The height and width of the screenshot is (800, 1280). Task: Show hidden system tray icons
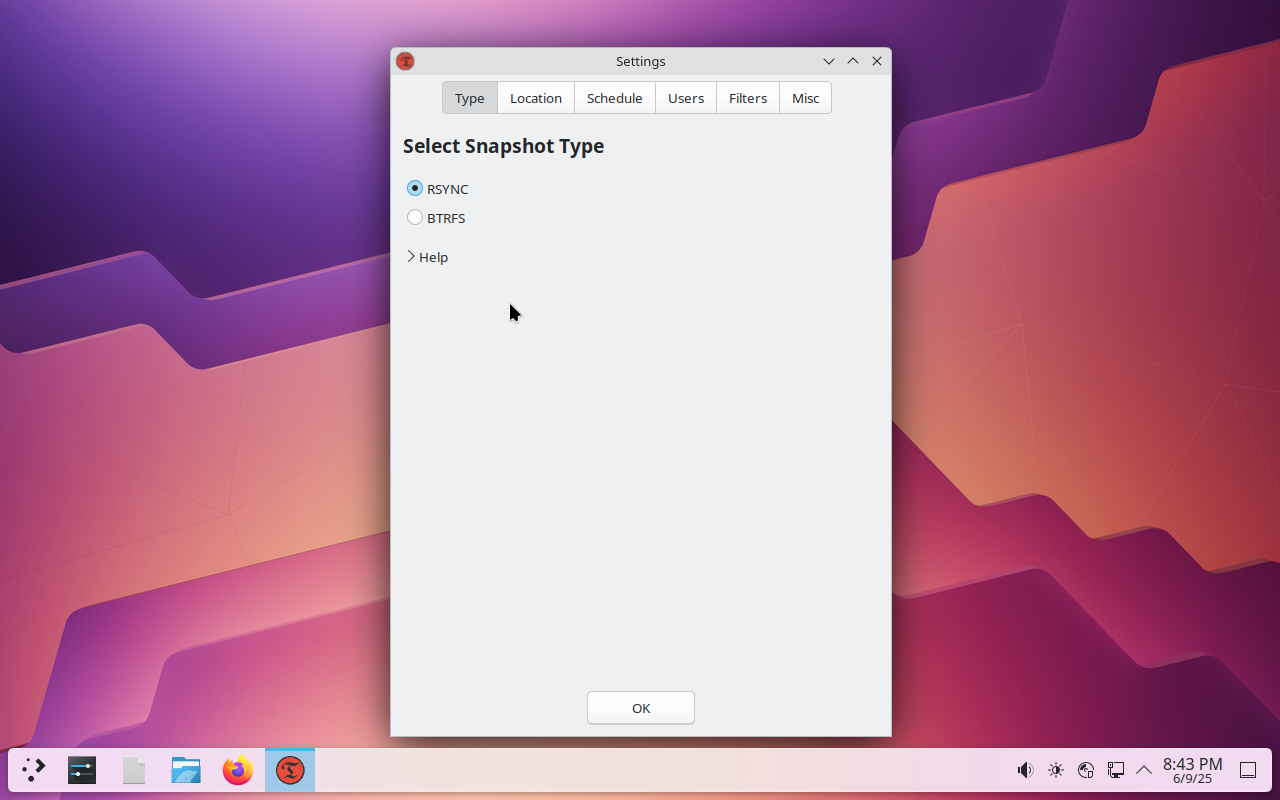click(x=1144, y=770)
